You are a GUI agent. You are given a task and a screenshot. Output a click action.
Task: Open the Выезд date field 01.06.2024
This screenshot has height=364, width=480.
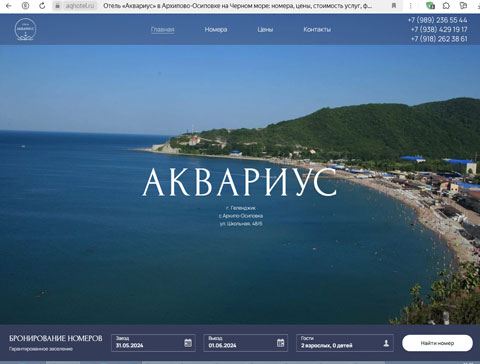(x=246, y=343)
